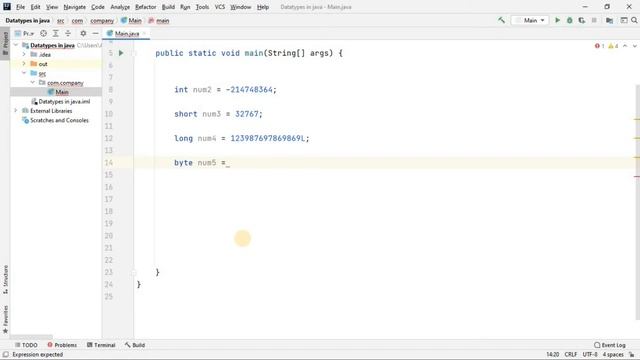
Task: Click the error count indicator in the editor
Action: coord(600,46)
